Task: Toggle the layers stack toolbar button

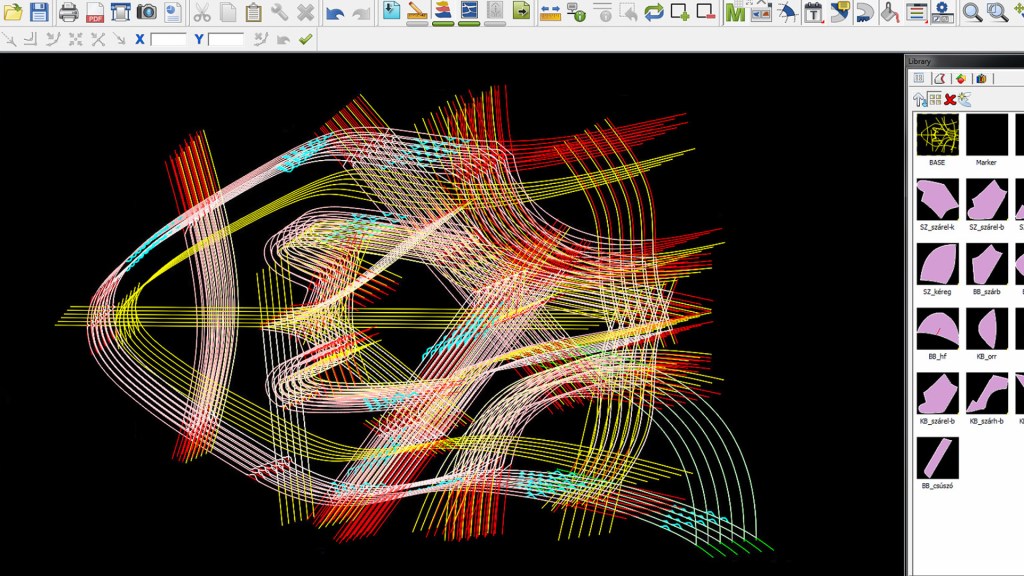Action: [443, 12]
